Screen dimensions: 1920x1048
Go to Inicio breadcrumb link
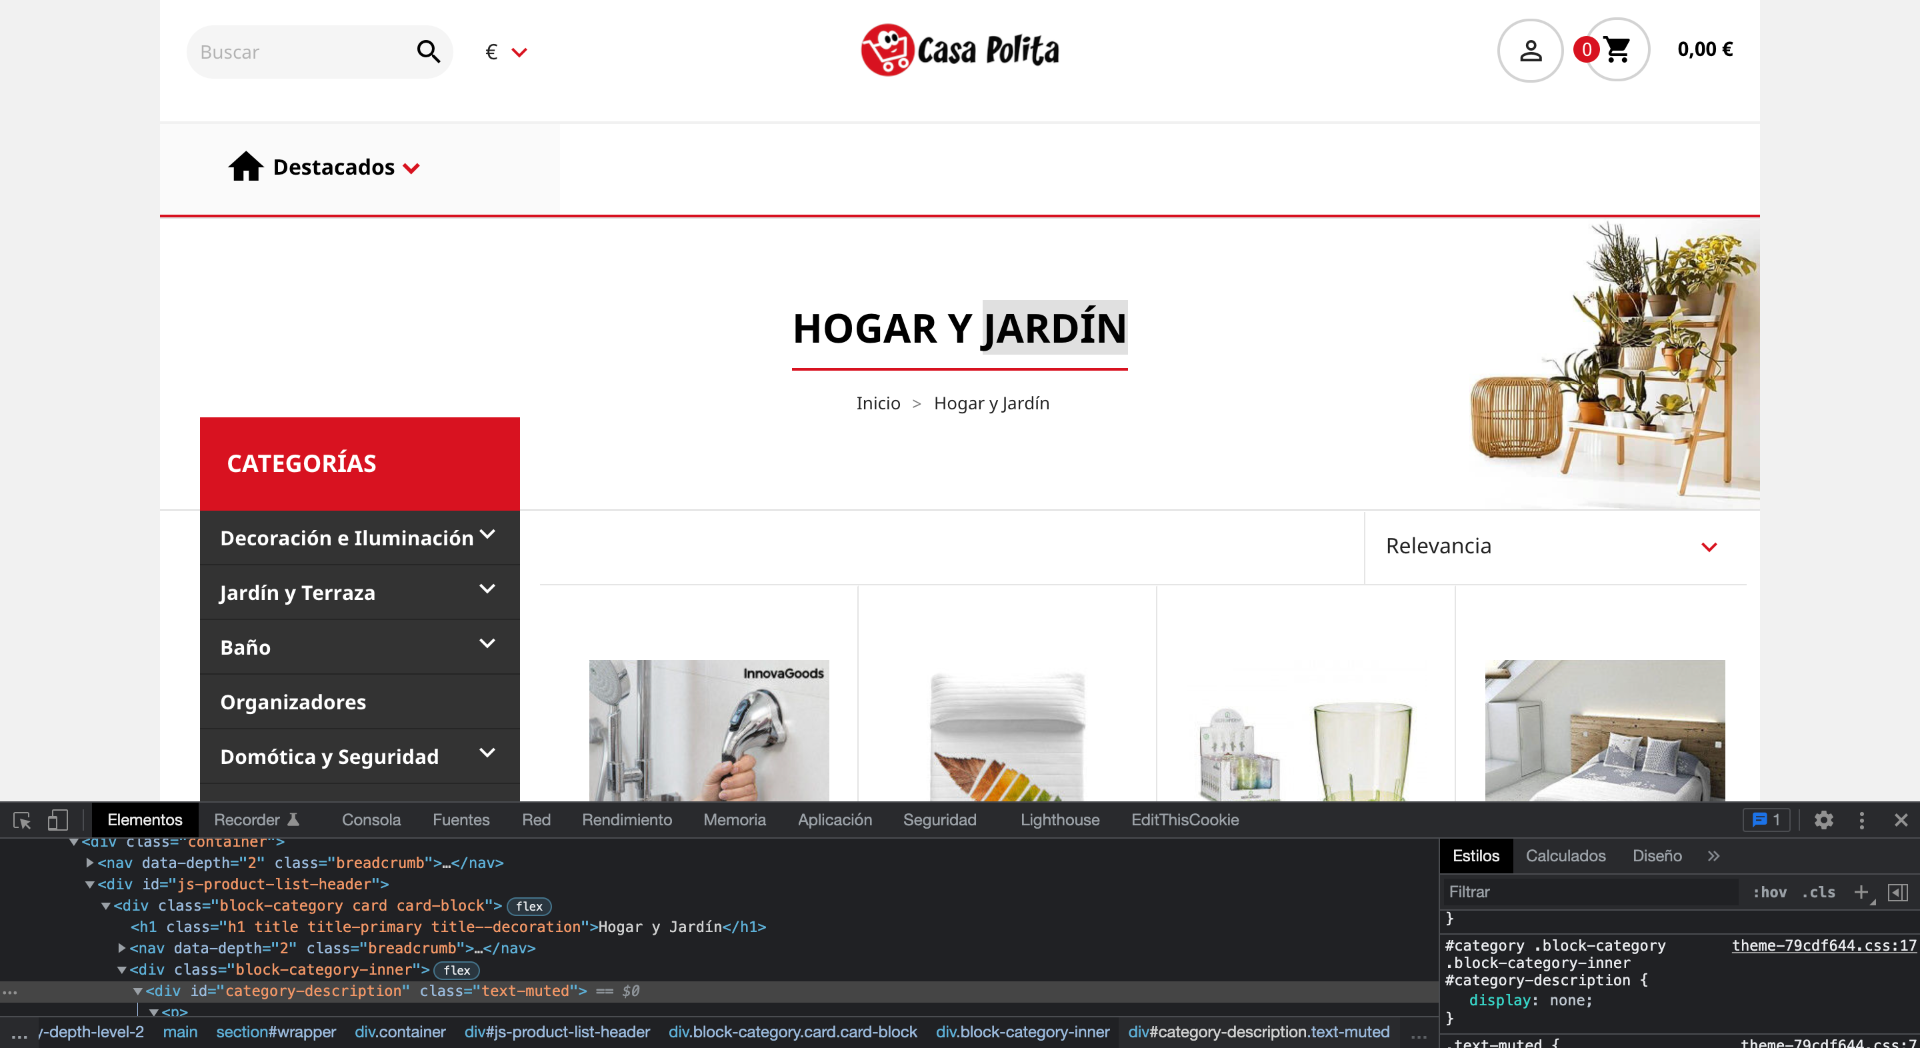click(878, 403)
